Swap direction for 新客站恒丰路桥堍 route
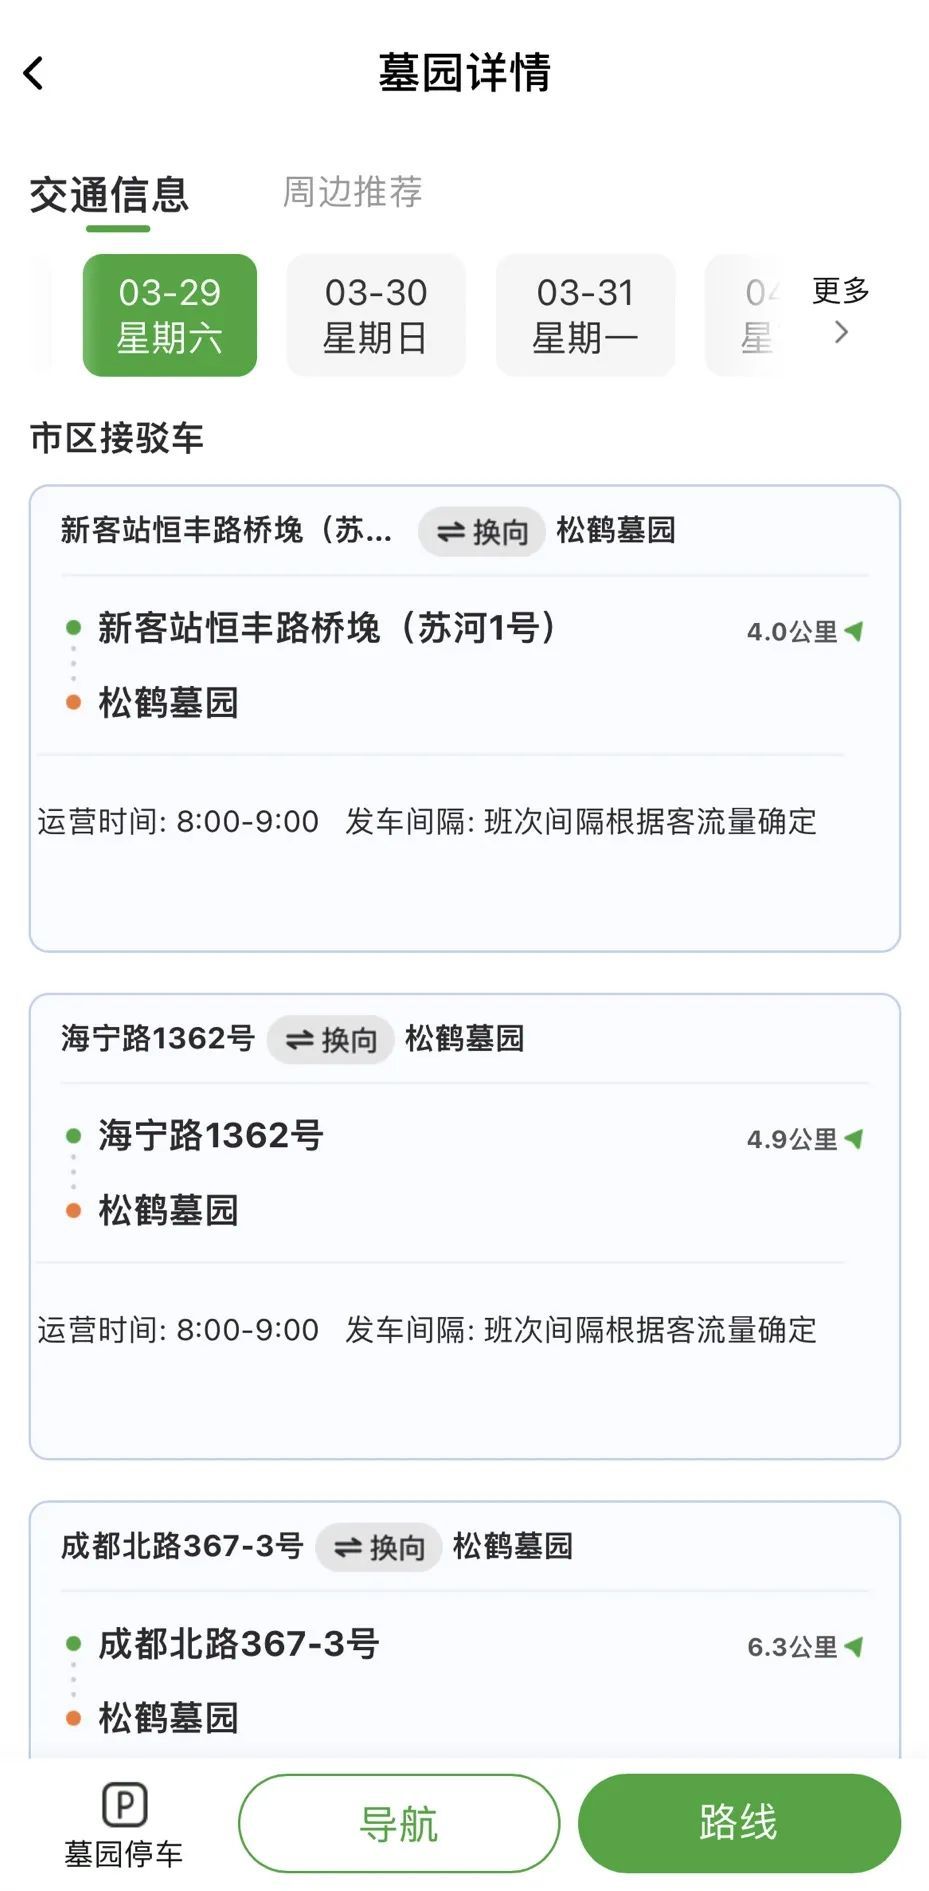 [x=482, y=531]
